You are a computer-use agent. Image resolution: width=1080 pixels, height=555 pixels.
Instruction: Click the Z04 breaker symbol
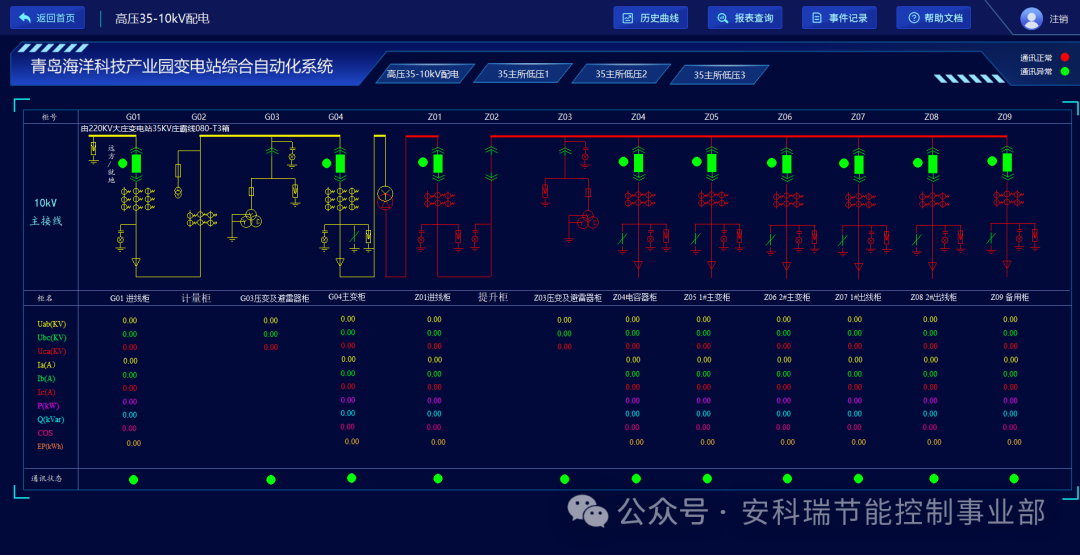coord(638,163)
